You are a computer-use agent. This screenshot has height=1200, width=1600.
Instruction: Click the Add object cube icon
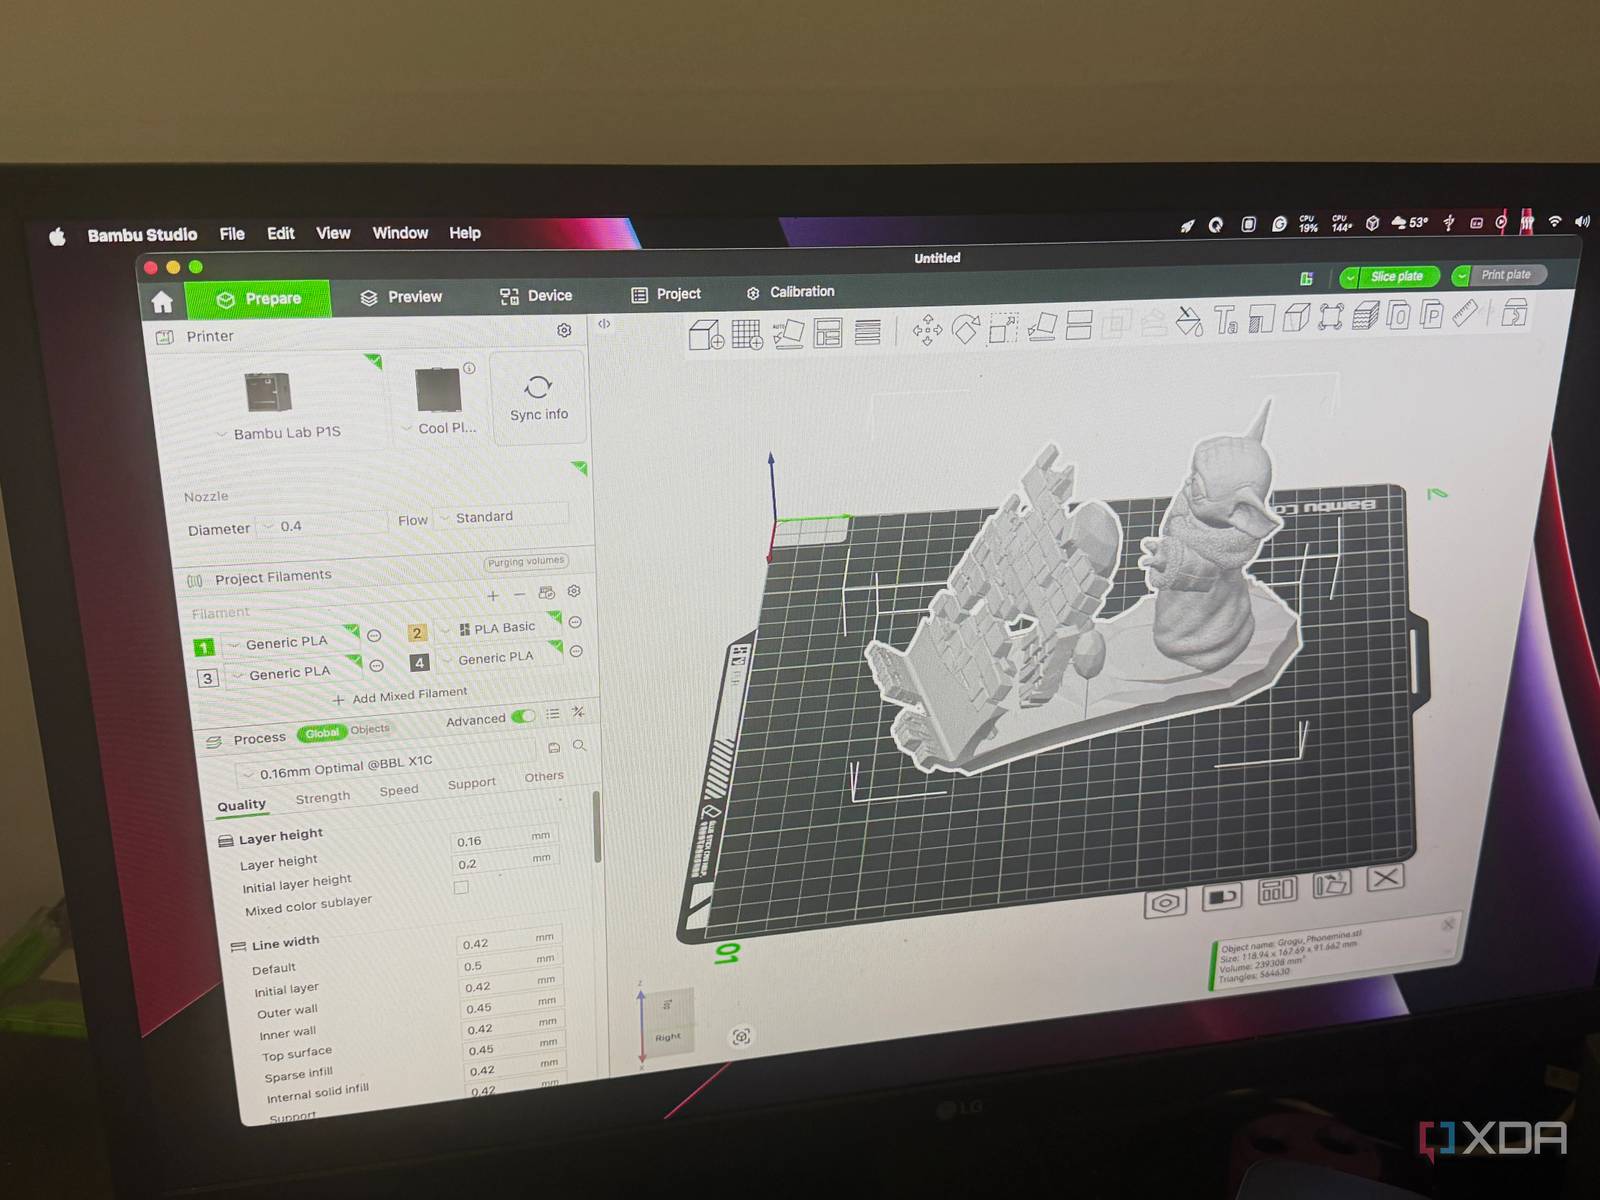point(706,334)
